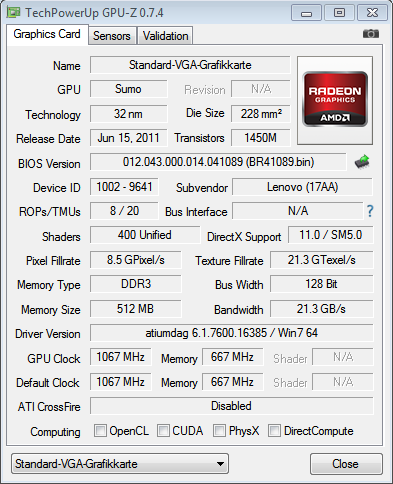Check the PhysX checkbox
The image size is (393, 484).
[x=219, y=430]
